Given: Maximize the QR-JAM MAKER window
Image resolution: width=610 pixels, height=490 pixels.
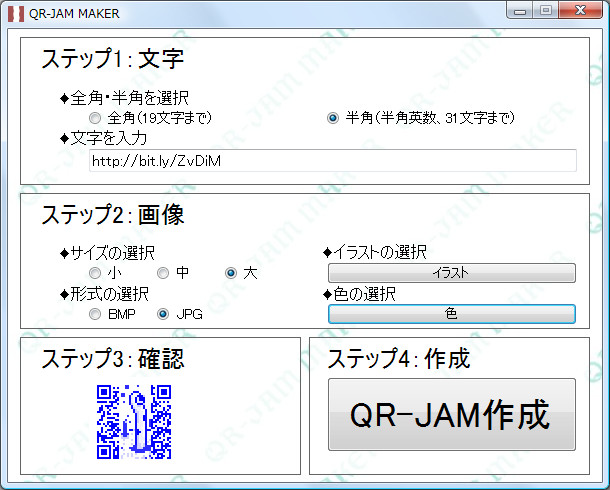Looking at the screenshot, I should 546,10.
